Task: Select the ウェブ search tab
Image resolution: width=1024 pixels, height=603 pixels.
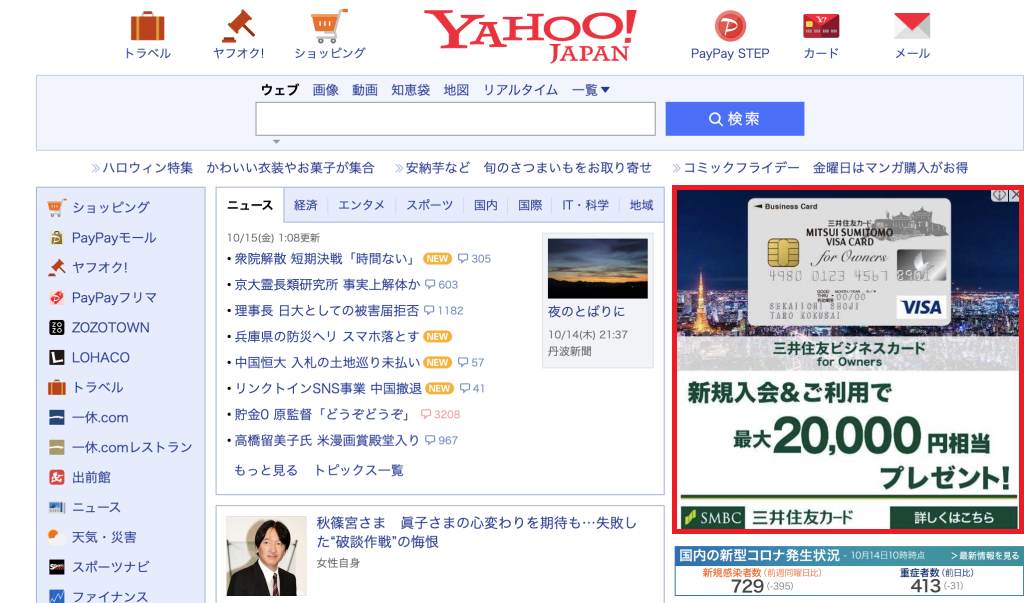Action: pyautogui.click(x=280, y=90)
